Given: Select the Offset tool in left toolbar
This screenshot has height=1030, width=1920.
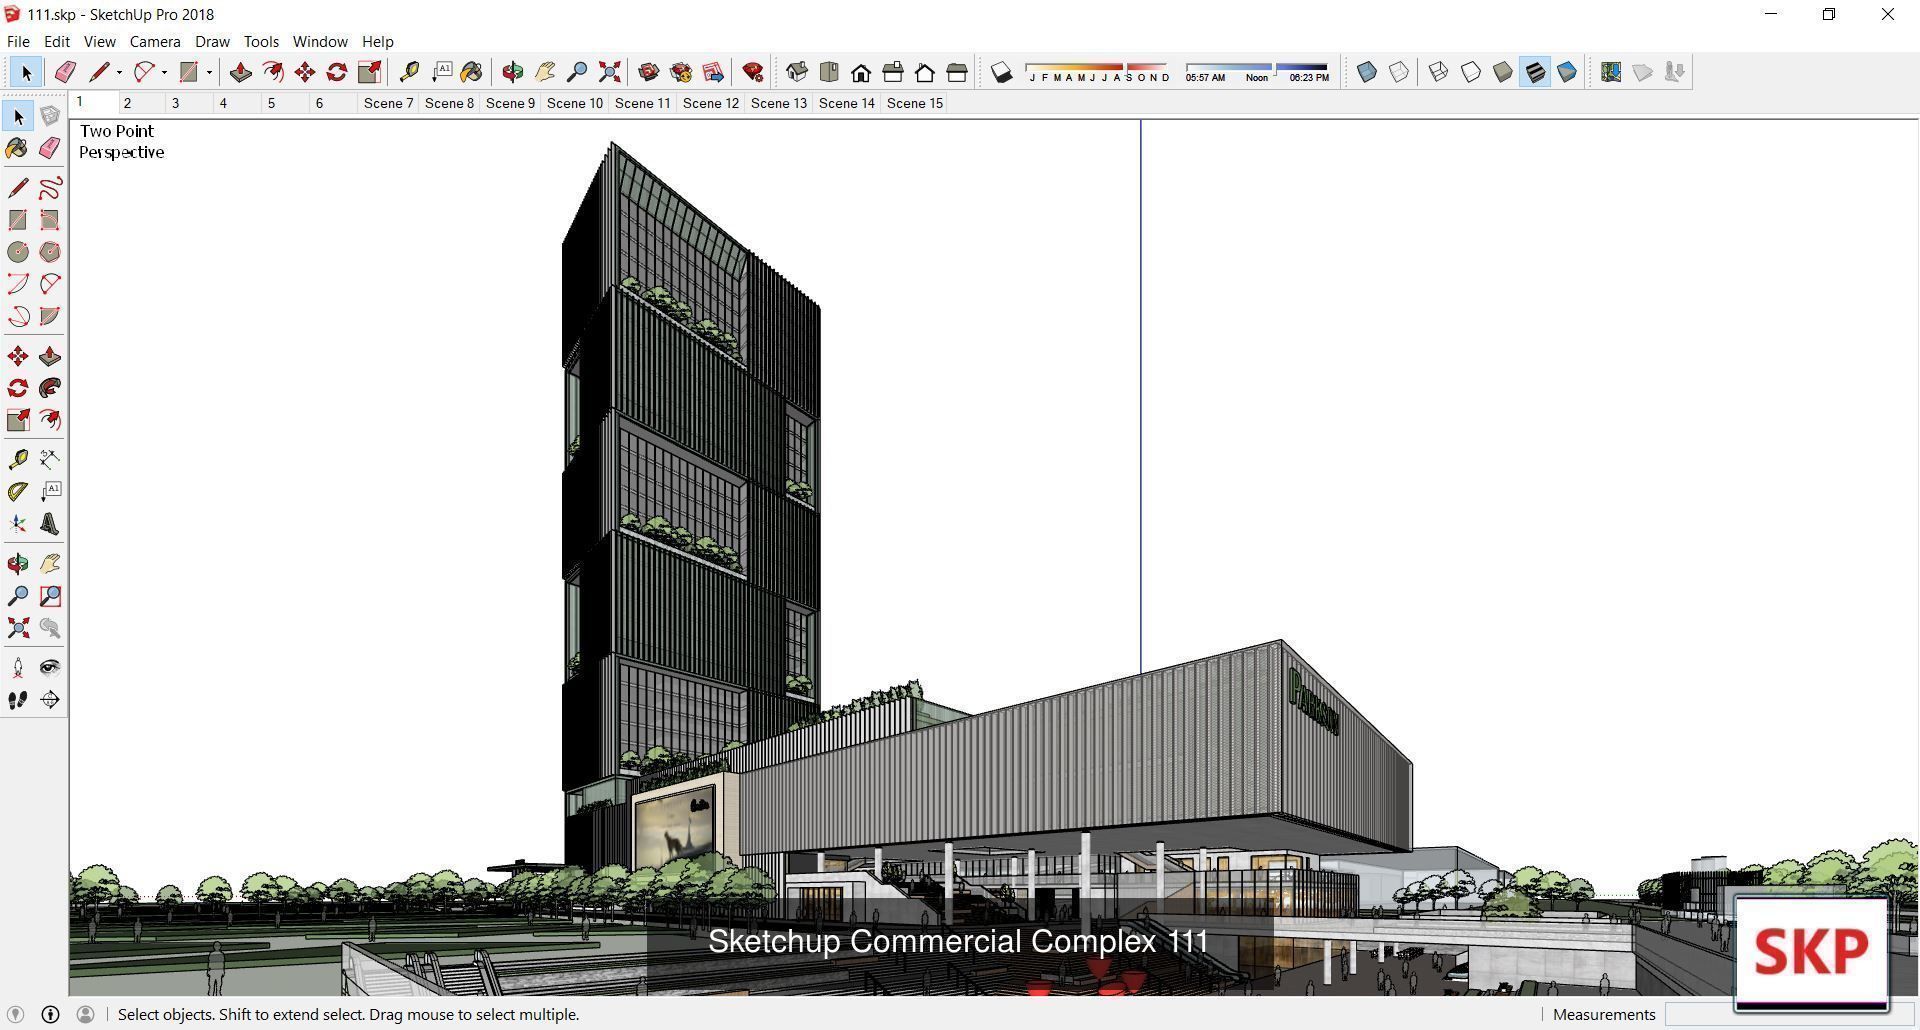Looking at the screenshot, I should click(x=50, y=420).
